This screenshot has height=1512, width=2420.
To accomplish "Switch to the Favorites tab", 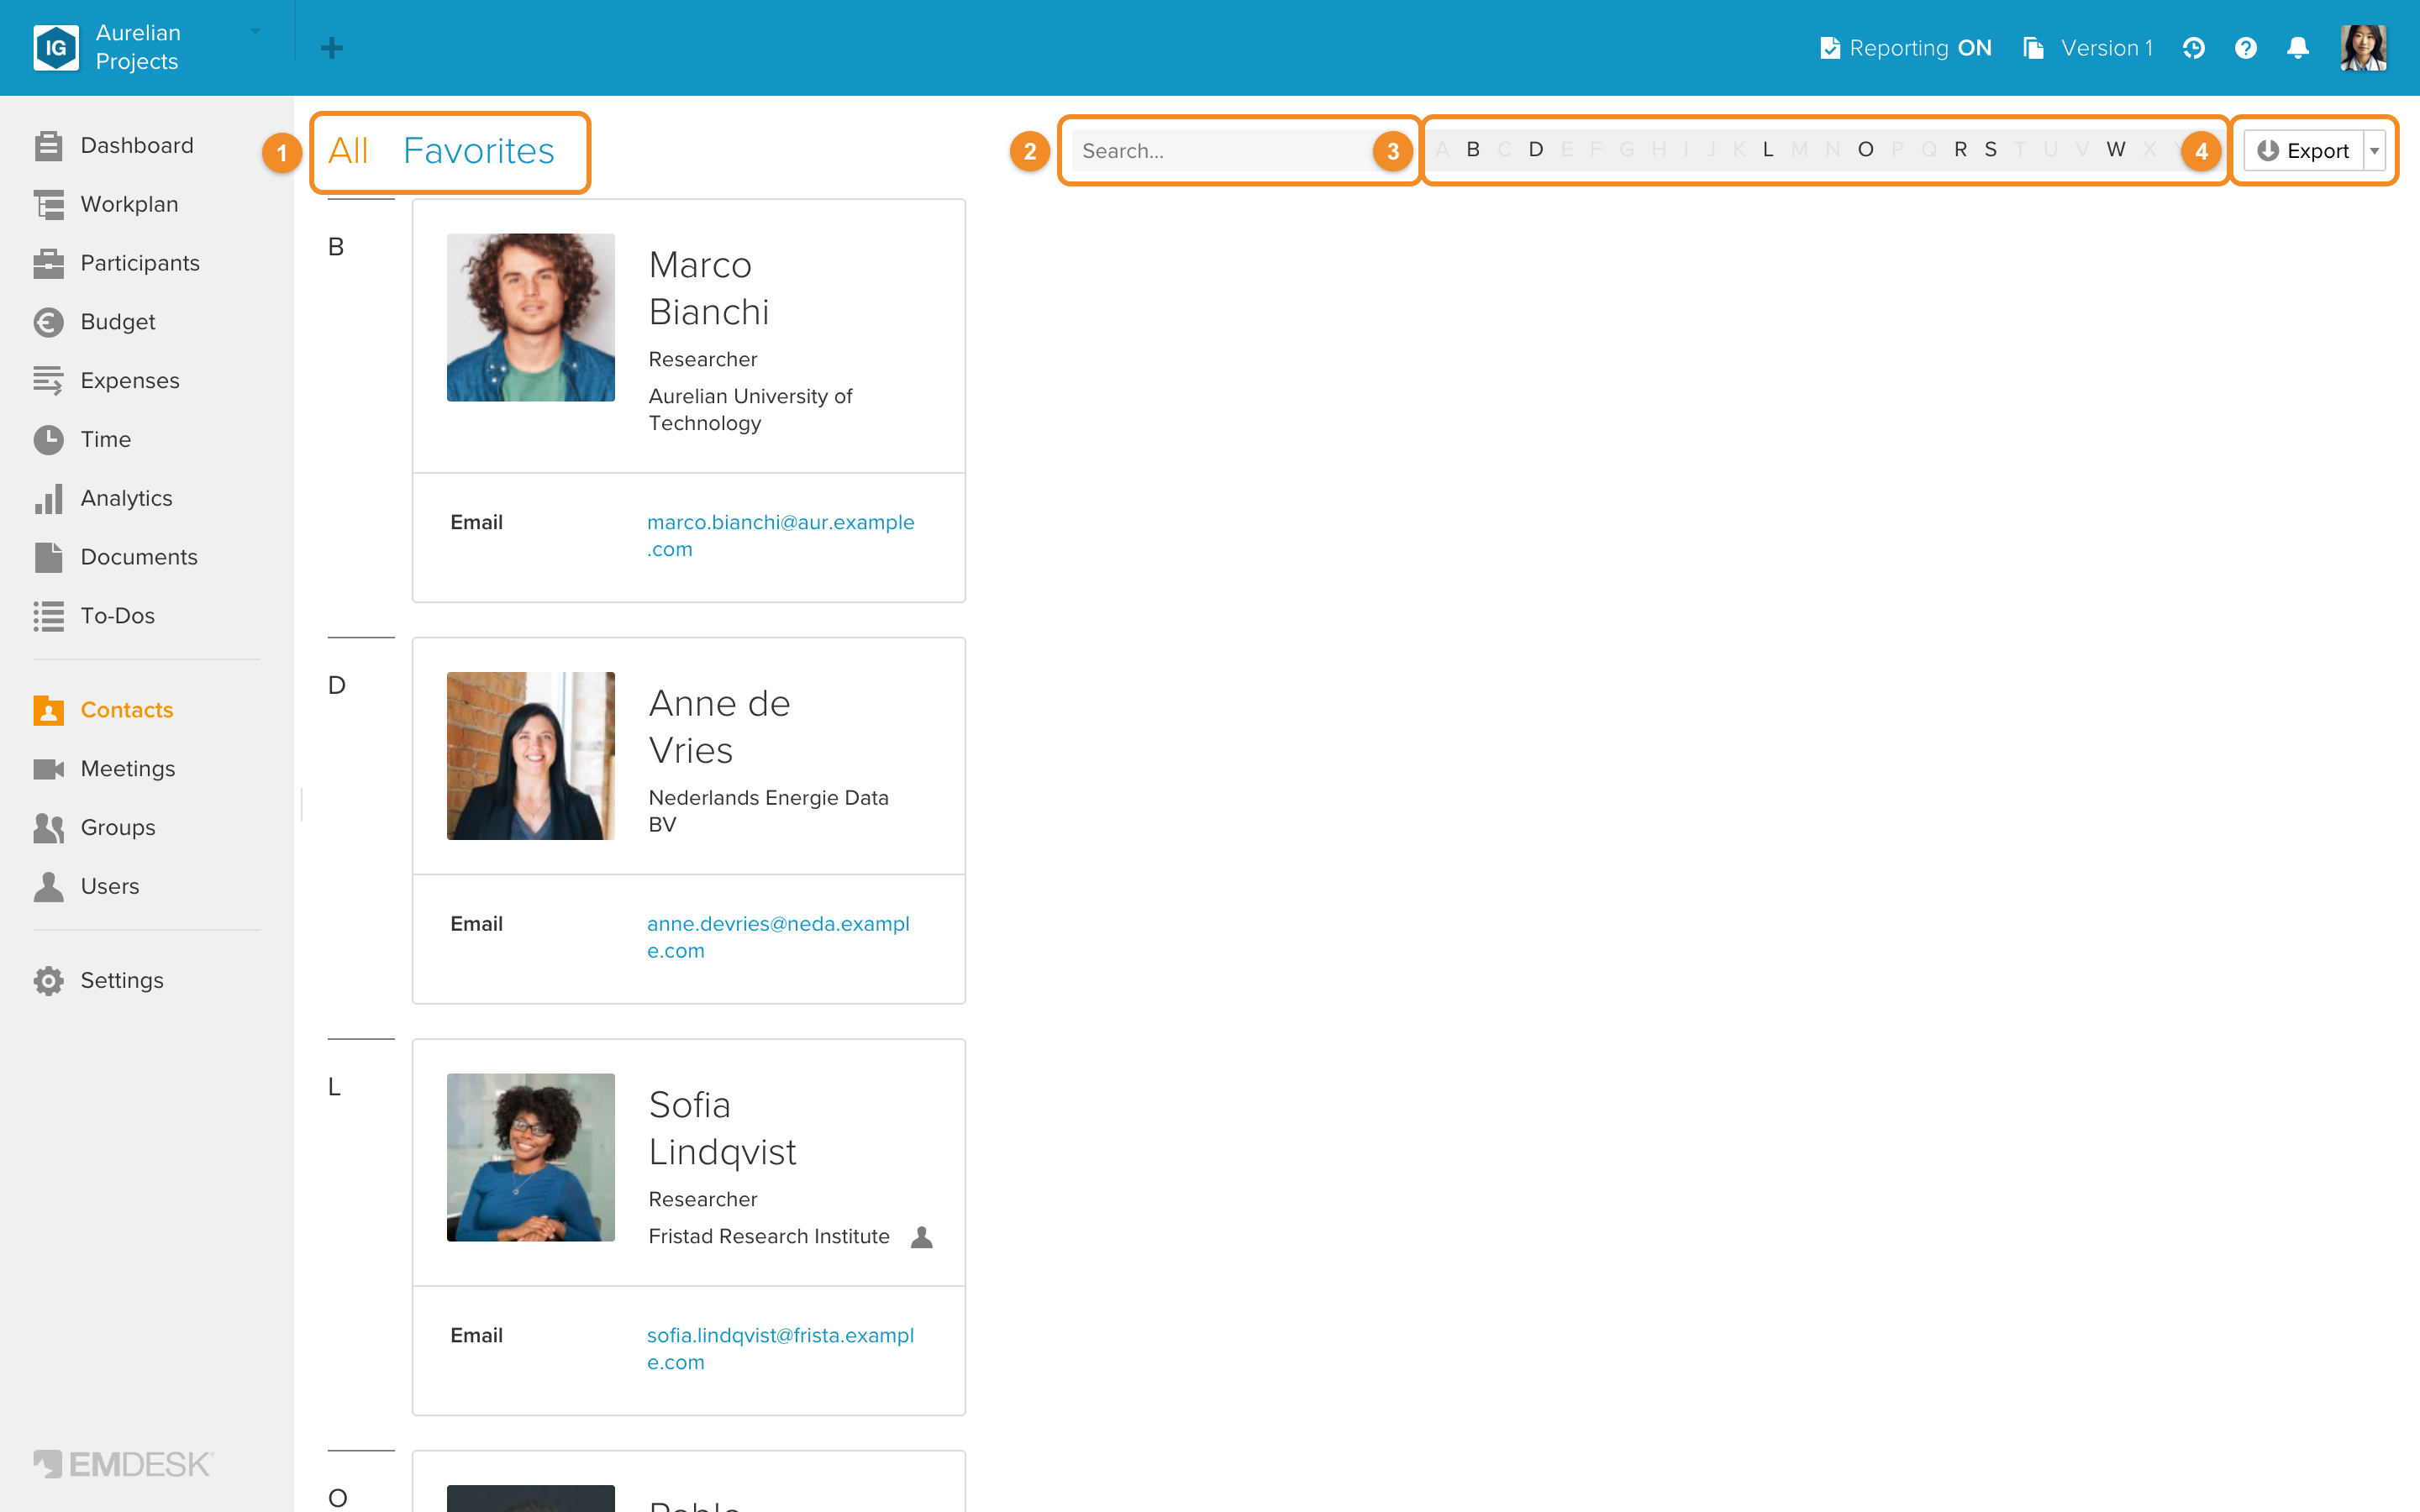I will [x=479, y=151].
